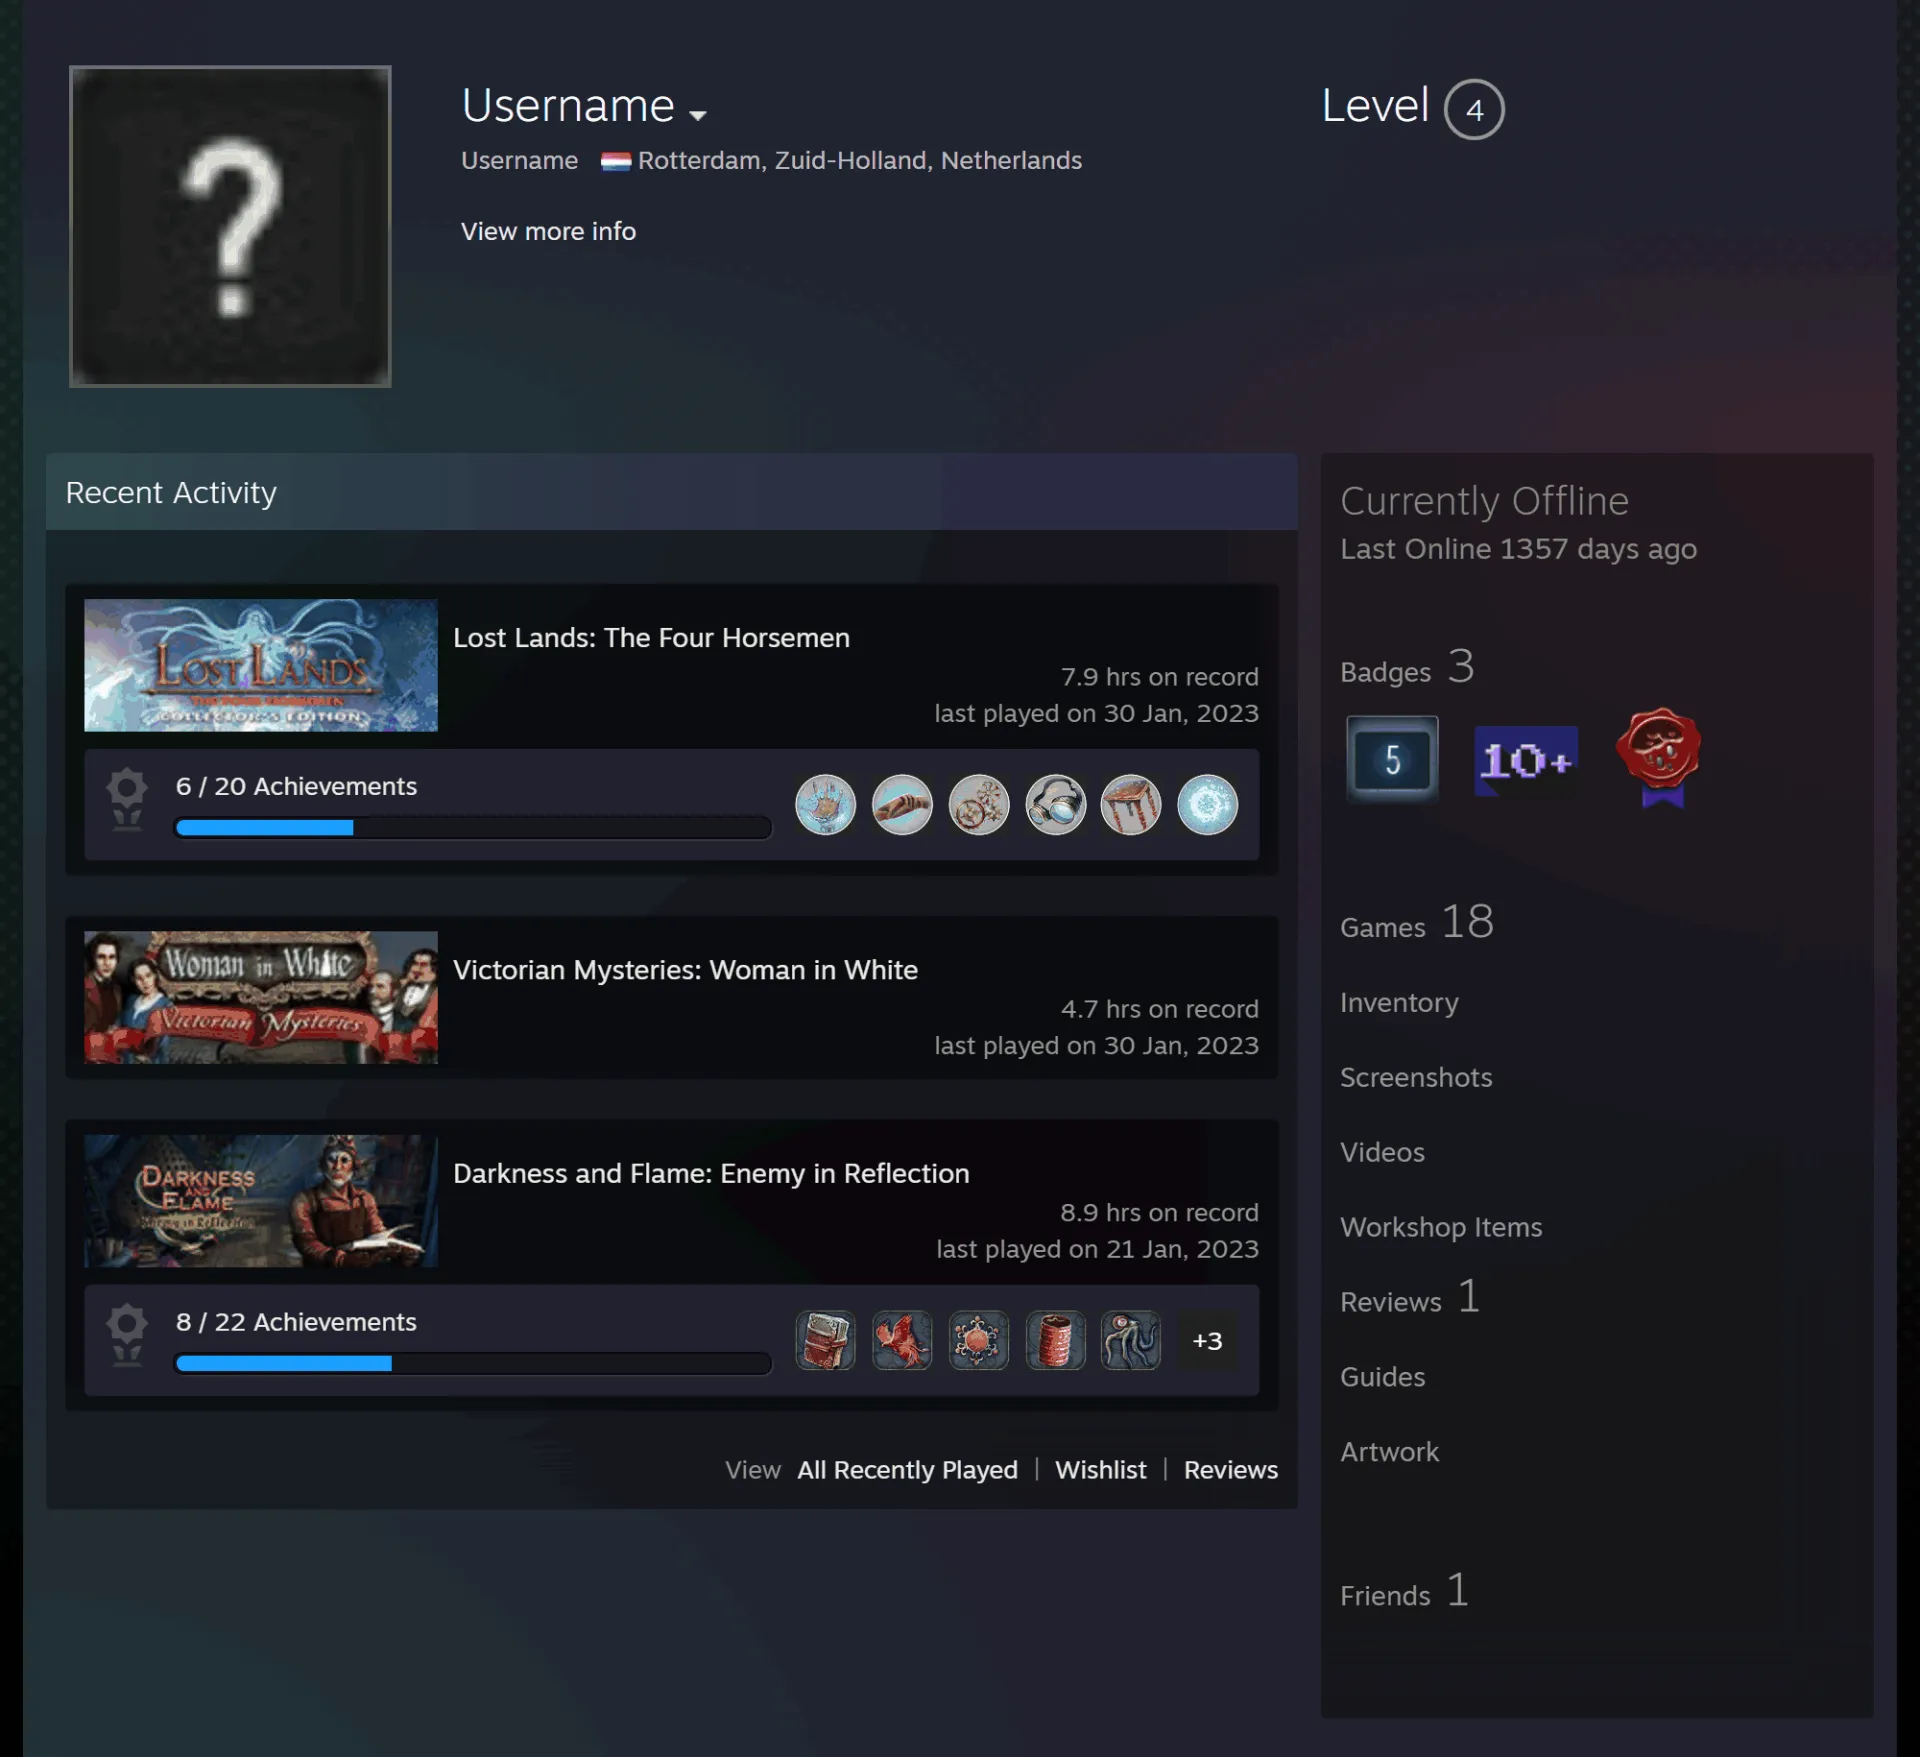Open Games 18 in the sidebar
Viewport: 1920px width, 1757px height.
tap(1417, 922)
